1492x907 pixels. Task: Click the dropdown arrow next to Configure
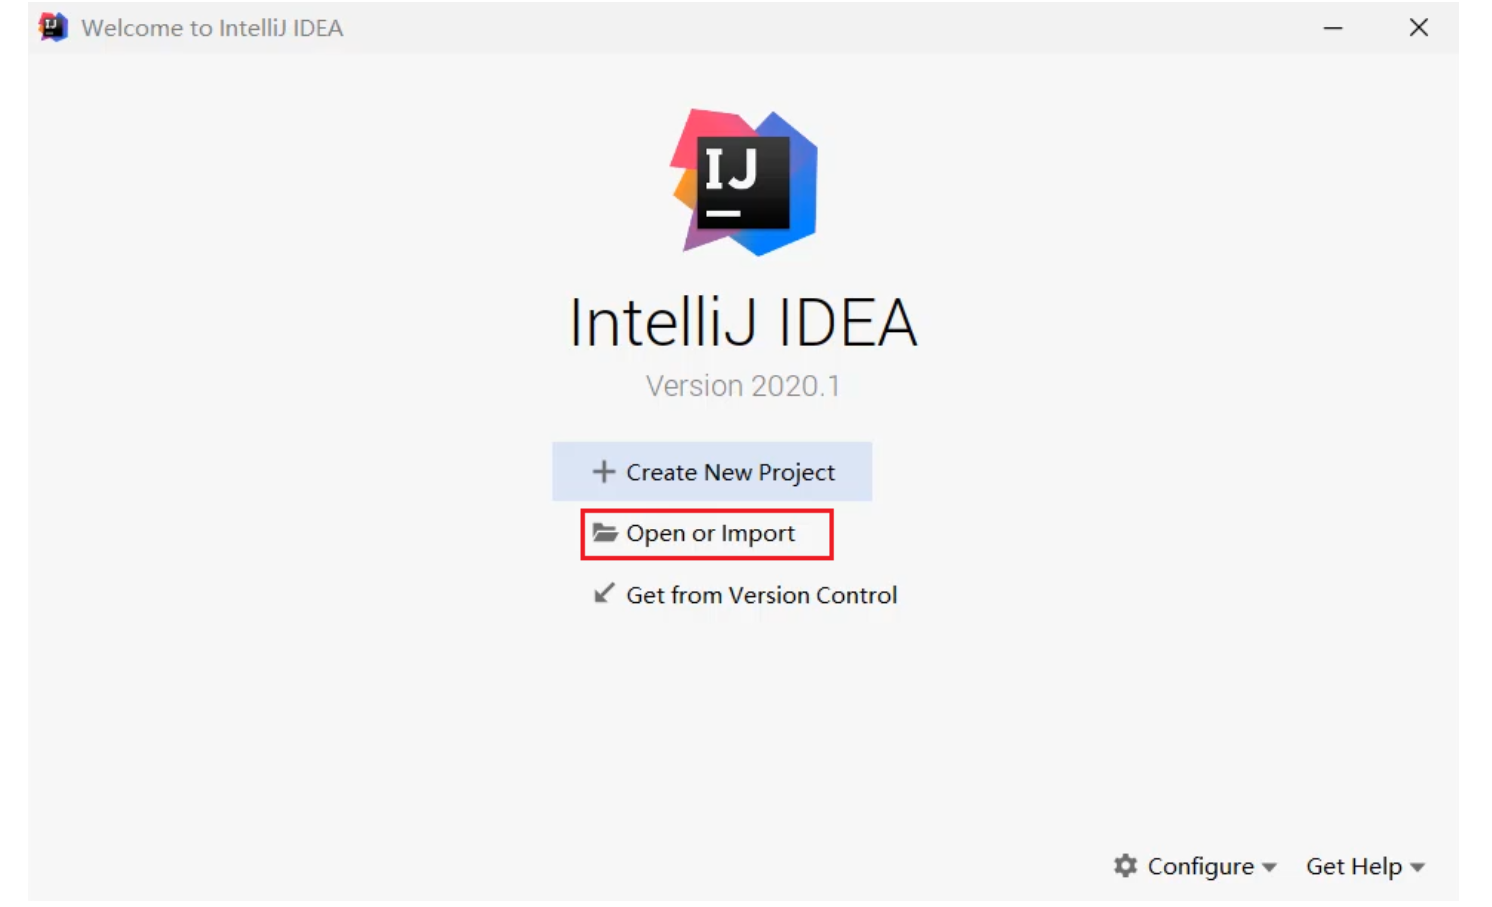click(x=1269, y=867)
